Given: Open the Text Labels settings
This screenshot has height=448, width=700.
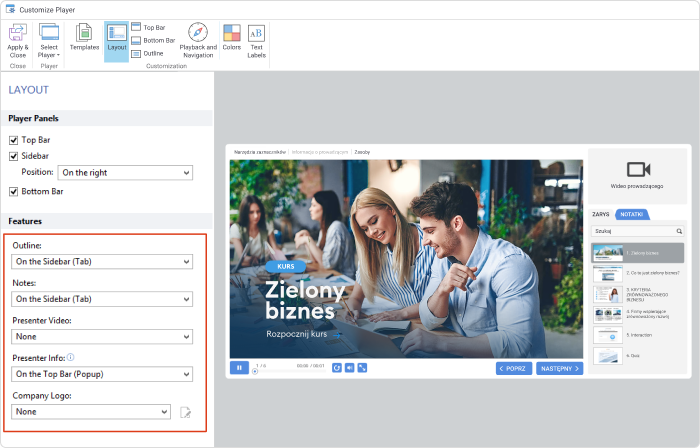Looking at the screenshot, I should point(256,41).
